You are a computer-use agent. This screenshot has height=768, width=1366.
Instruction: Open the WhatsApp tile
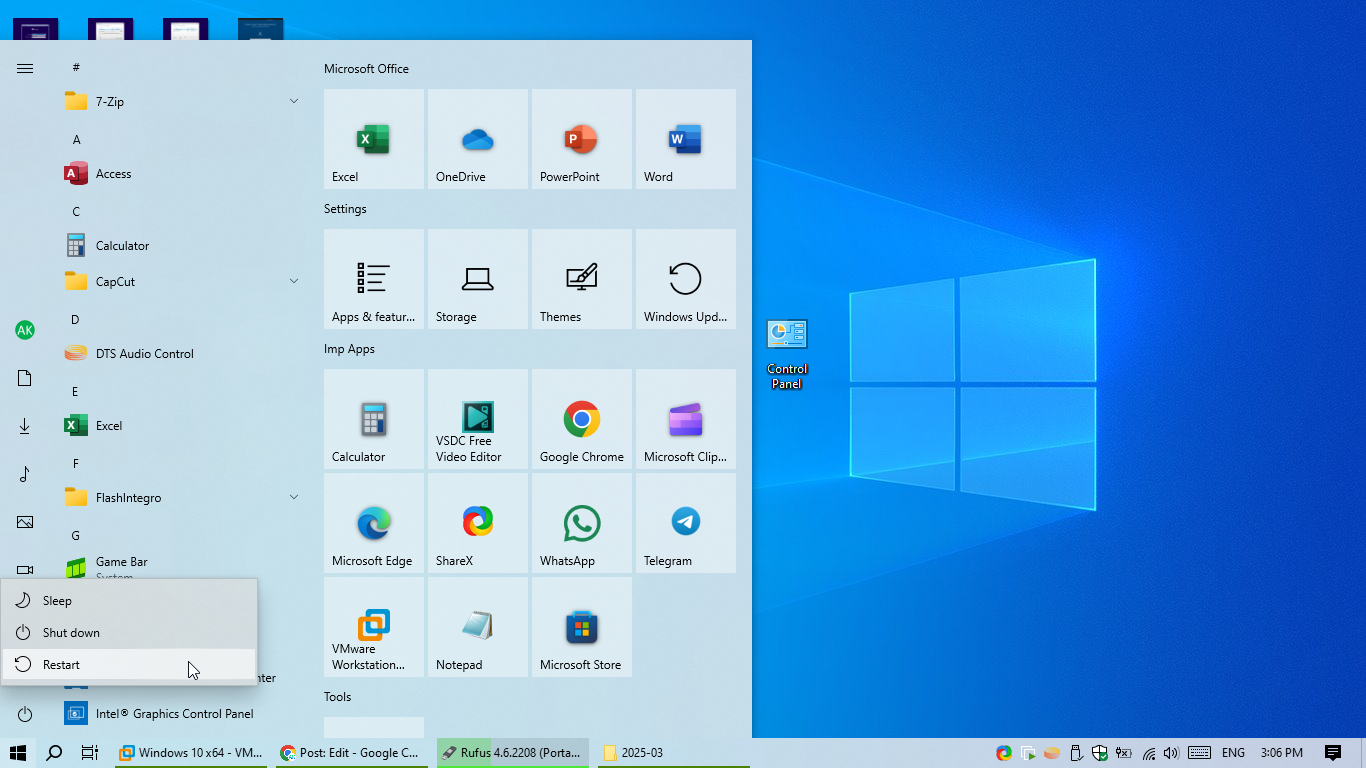582,523
